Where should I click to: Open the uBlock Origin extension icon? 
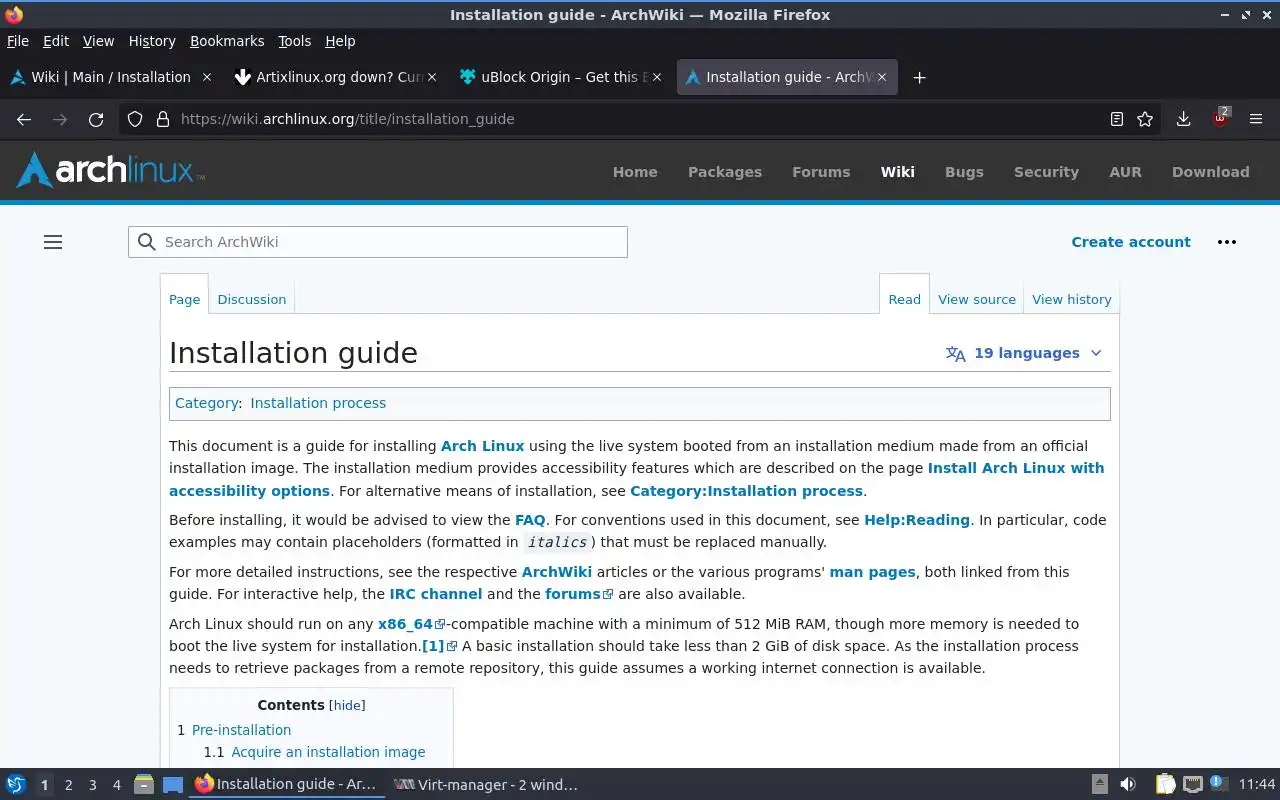pyautogui.click(x=1220, y=117)
